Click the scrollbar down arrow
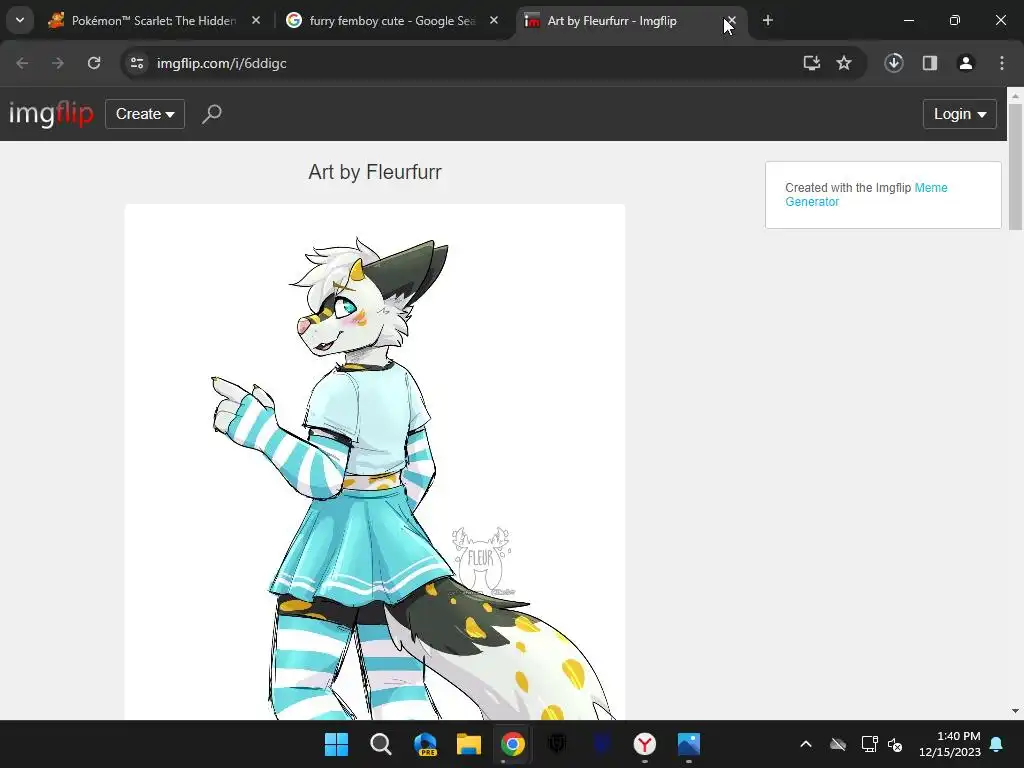The image size is (1024, 768). point(1015,711)
